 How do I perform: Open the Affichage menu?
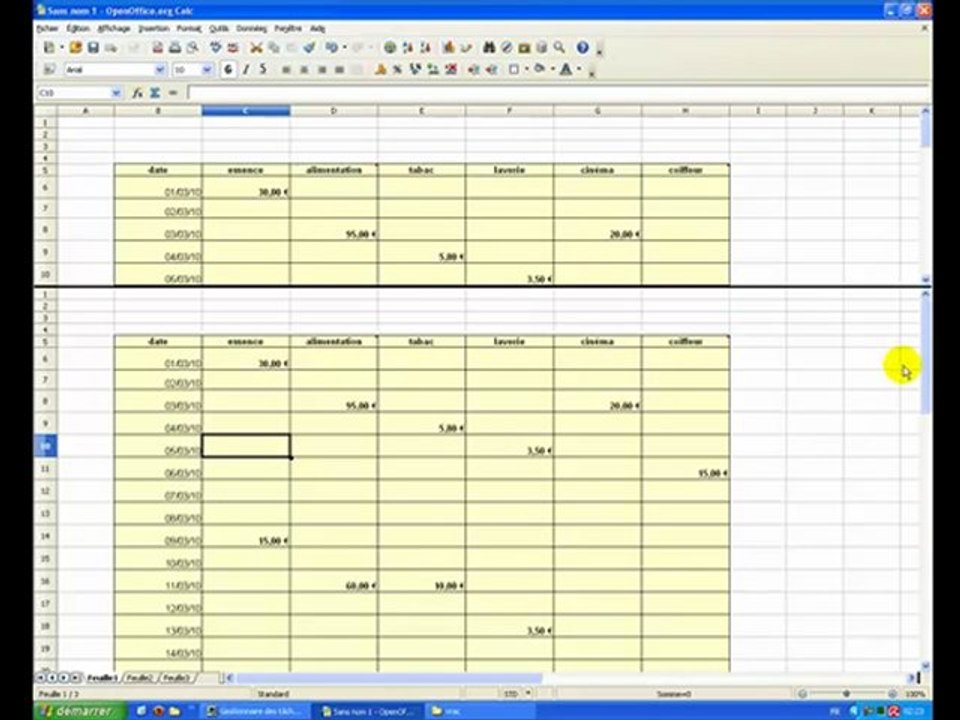(114, 28)
